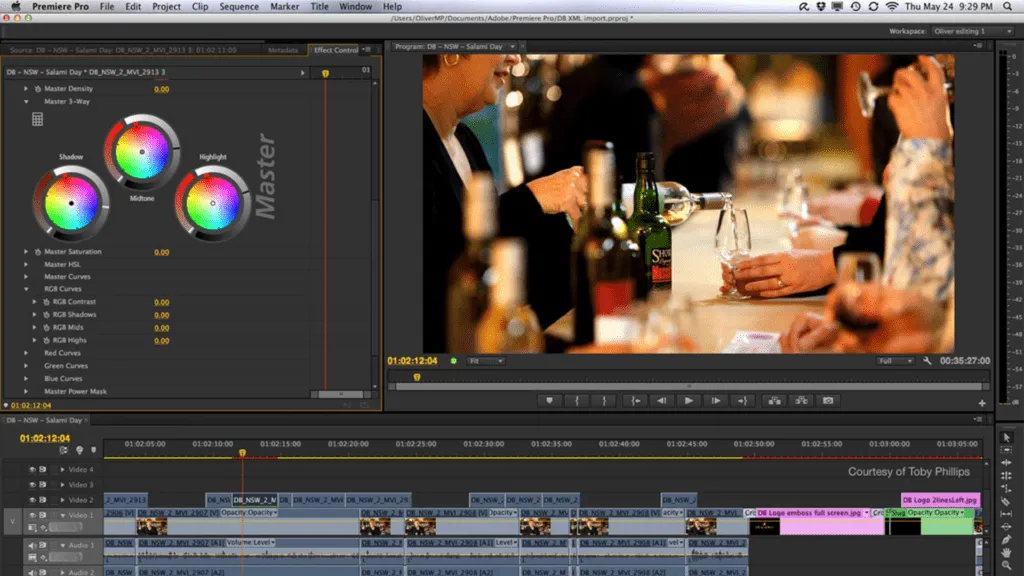Select the DB – NSW – Salami Day timeline tab

tap(44, 421)
